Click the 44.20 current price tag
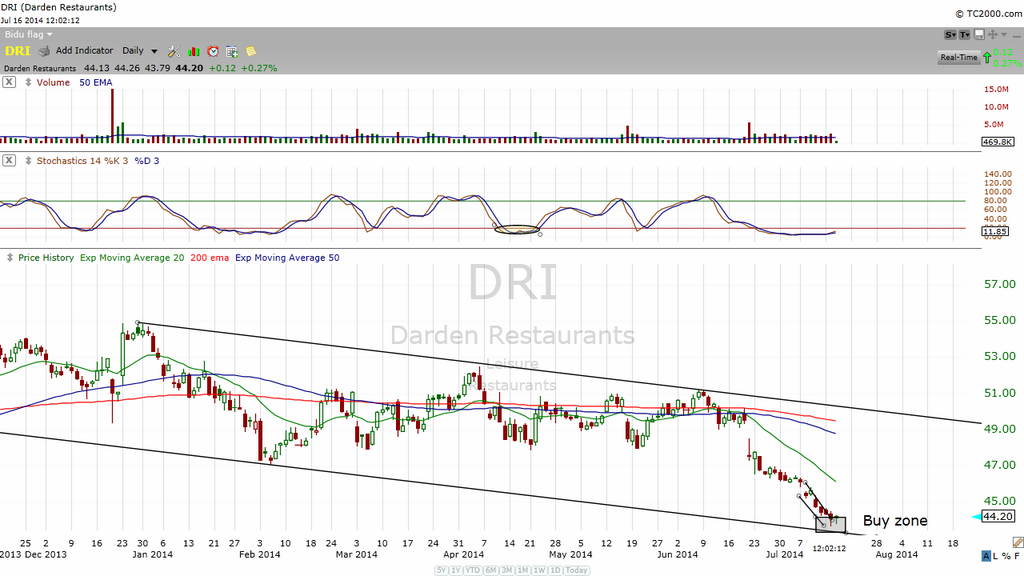The height and width of the screenshot is (576, 1024). pyautogui.click(x=998, y=517)
